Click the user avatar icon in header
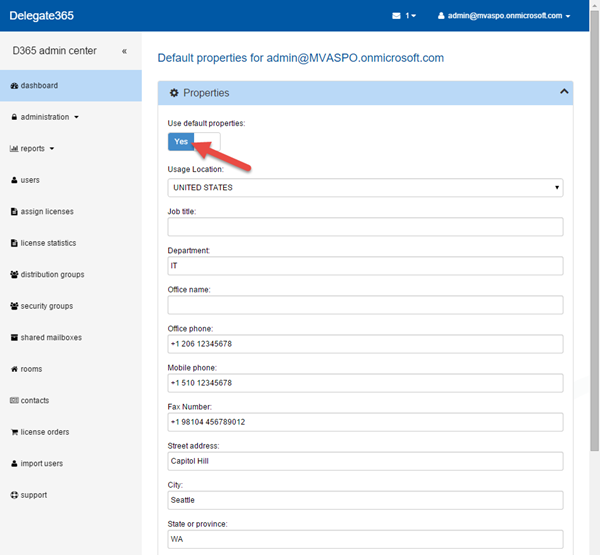600x555 pixels. point(441,16)
